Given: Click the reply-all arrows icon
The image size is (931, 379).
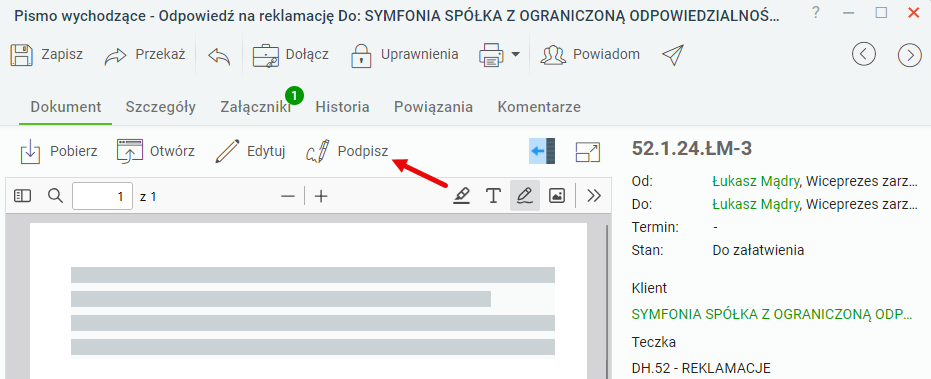Looking at the screenshot, I should point(219,55).
